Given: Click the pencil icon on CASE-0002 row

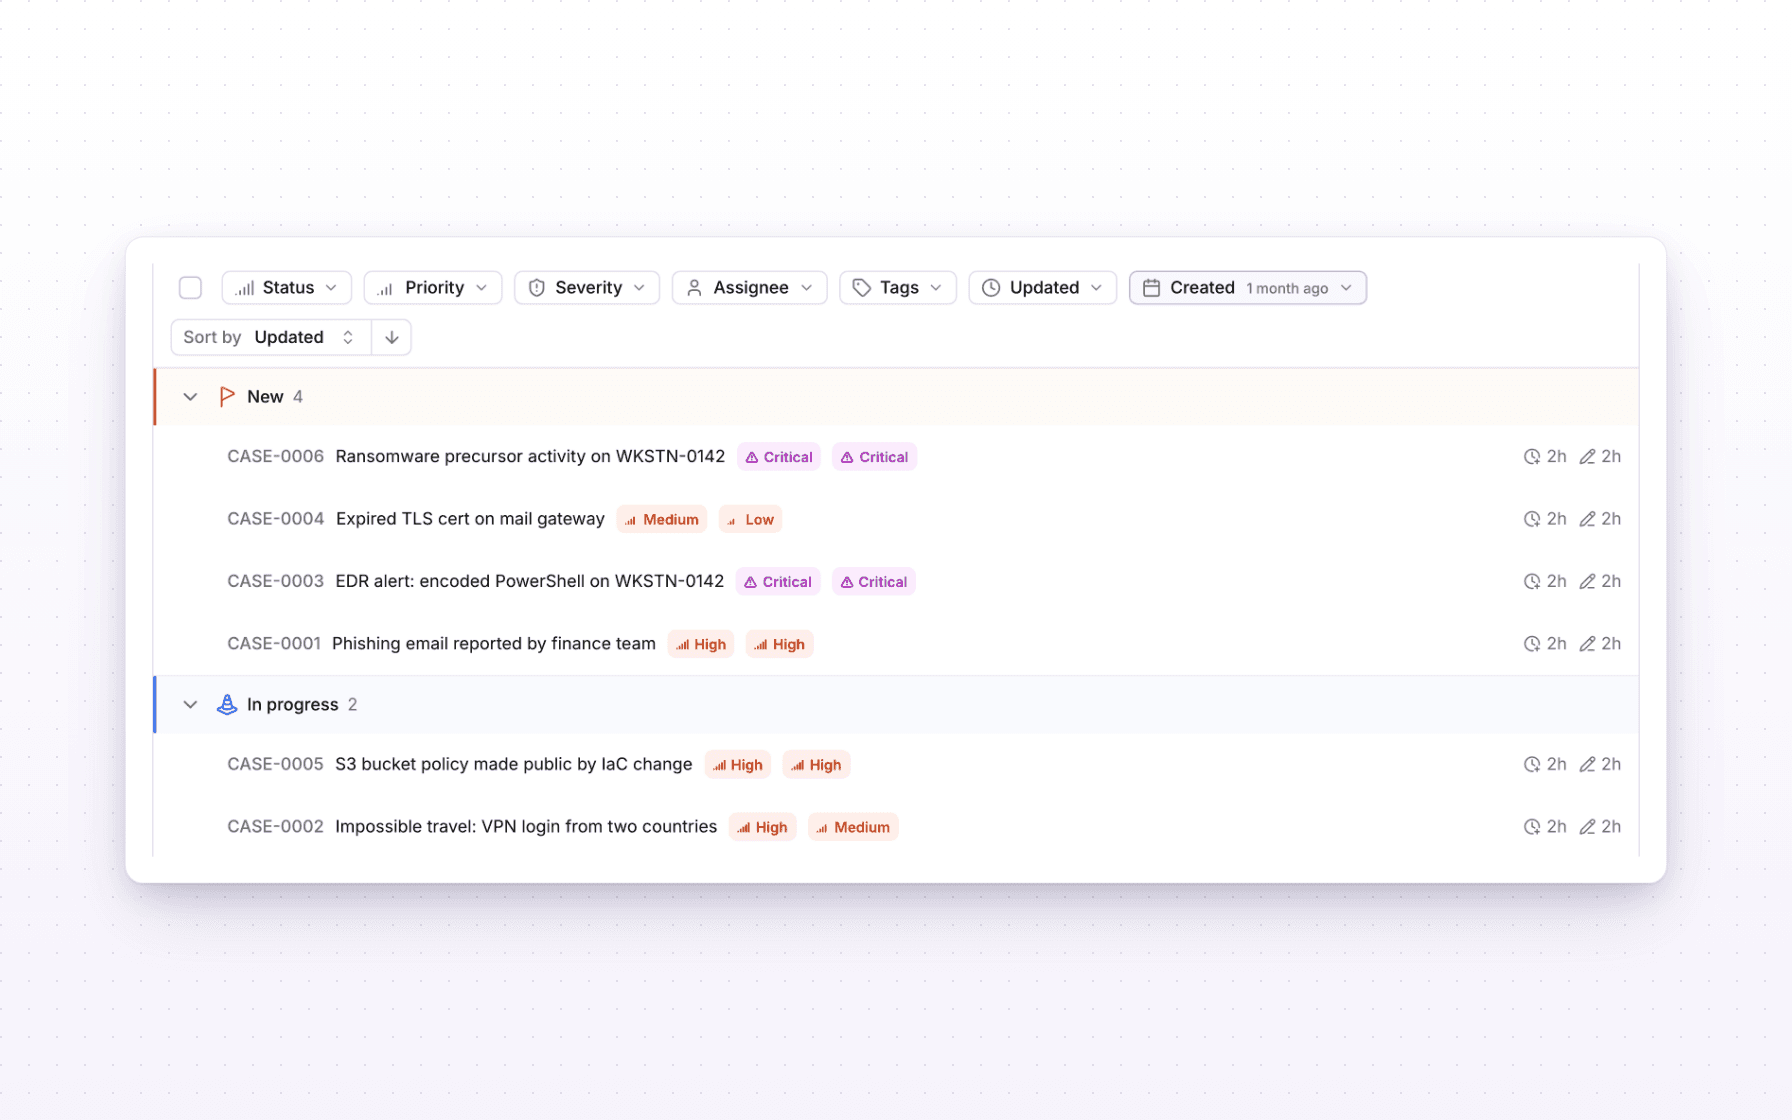Looking at the screenshot, I should [x=1587, y=827].
